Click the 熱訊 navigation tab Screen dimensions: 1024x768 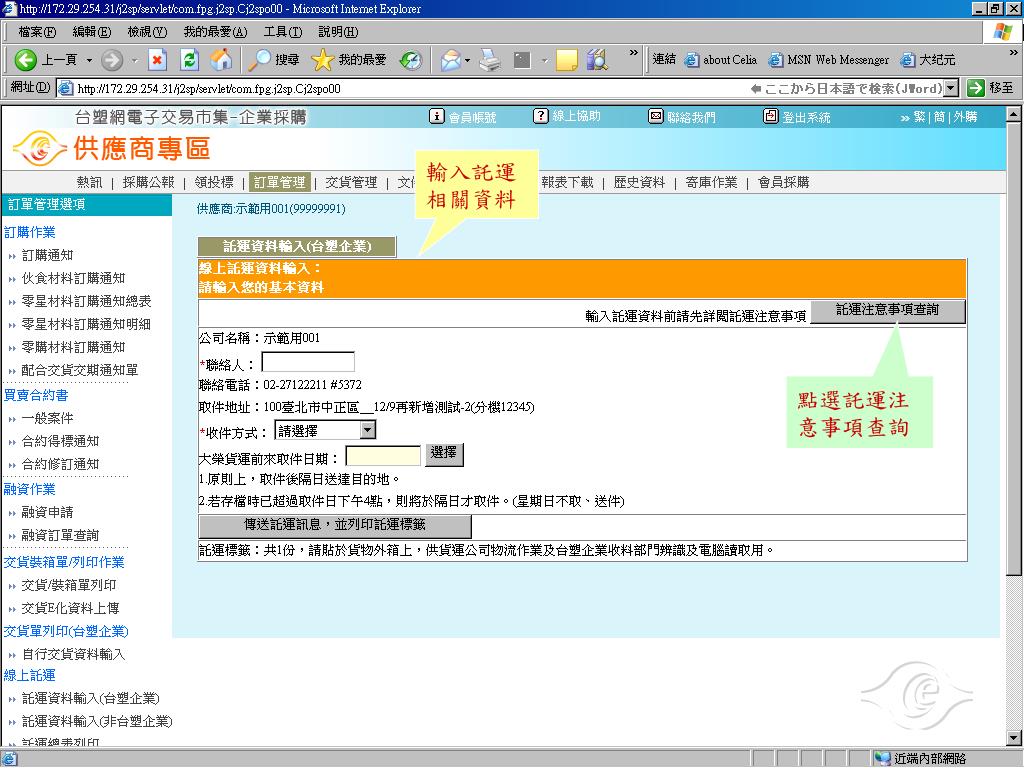89,182
